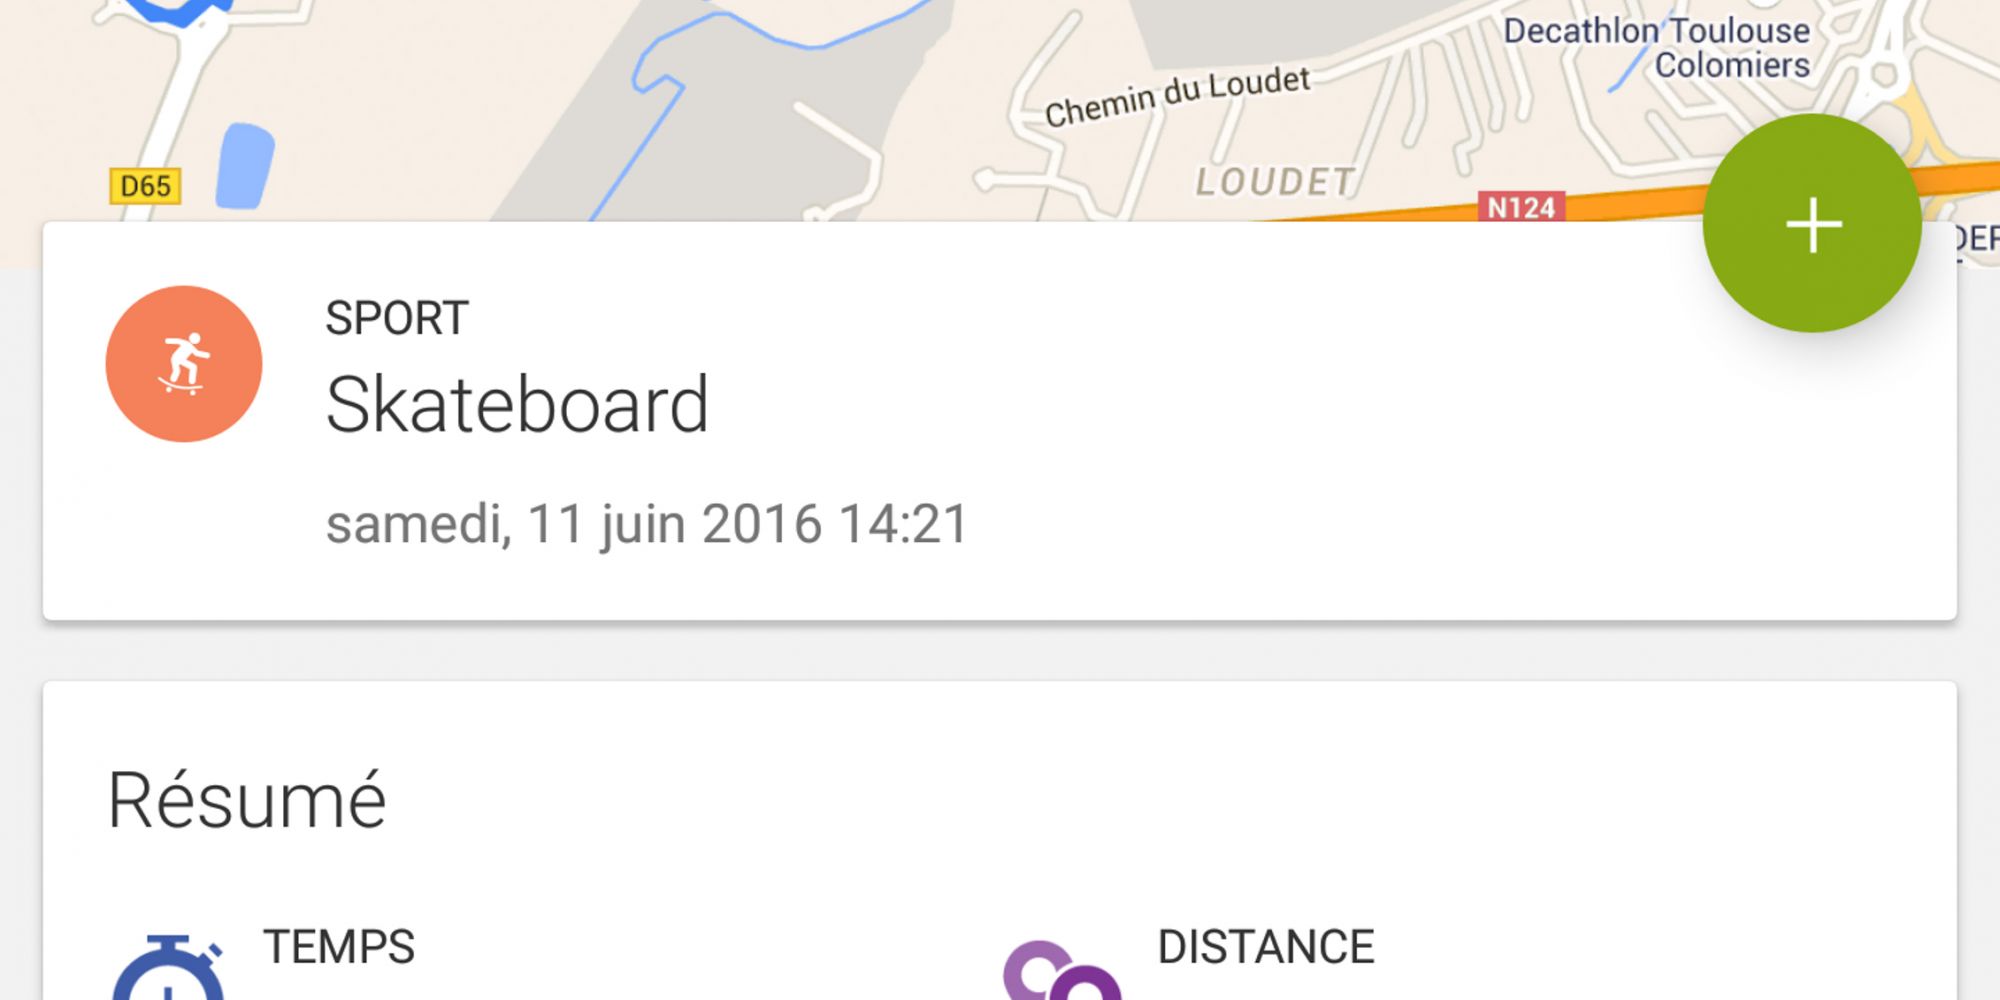Tap the TEMPS label
Viewport: 2000px width, 1000px height.
click(x=339, y=946)
